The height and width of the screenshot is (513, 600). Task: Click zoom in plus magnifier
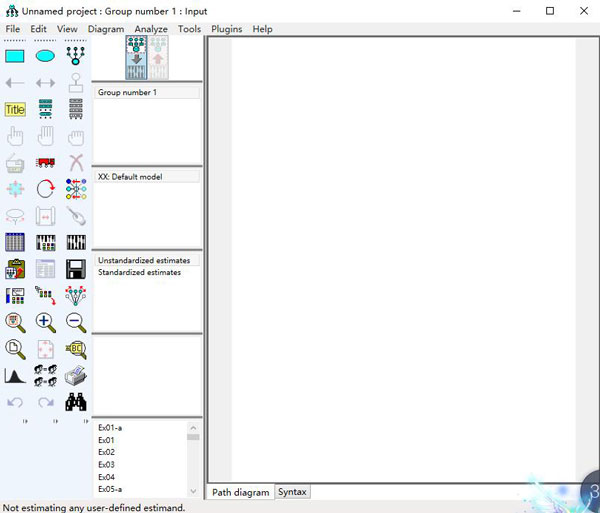[46, 323]
